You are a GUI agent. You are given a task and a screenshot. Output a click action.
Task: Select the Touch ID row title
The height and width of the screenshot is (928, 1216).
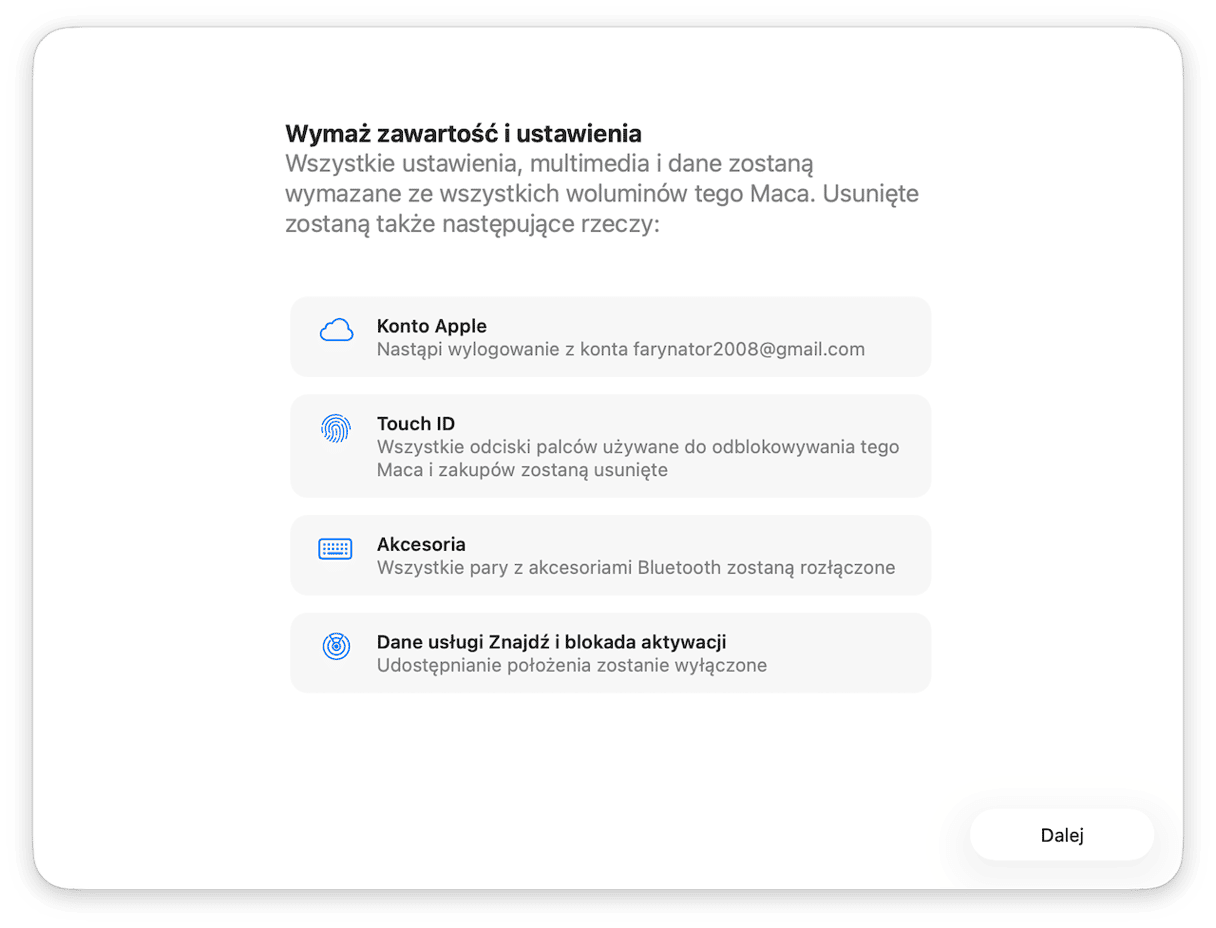coord(416,424)
